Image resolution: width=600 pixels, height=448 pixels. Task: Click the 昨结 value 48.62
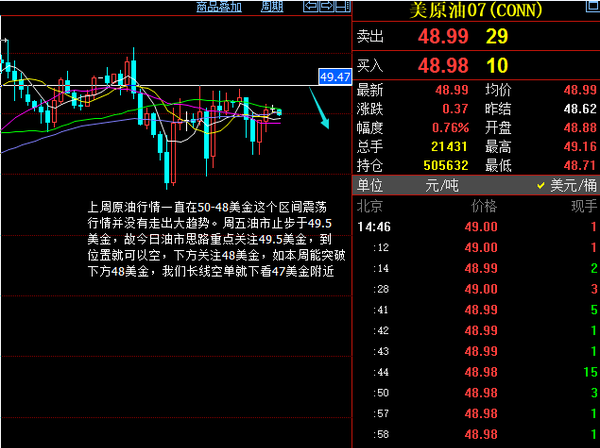pos(580,109)
